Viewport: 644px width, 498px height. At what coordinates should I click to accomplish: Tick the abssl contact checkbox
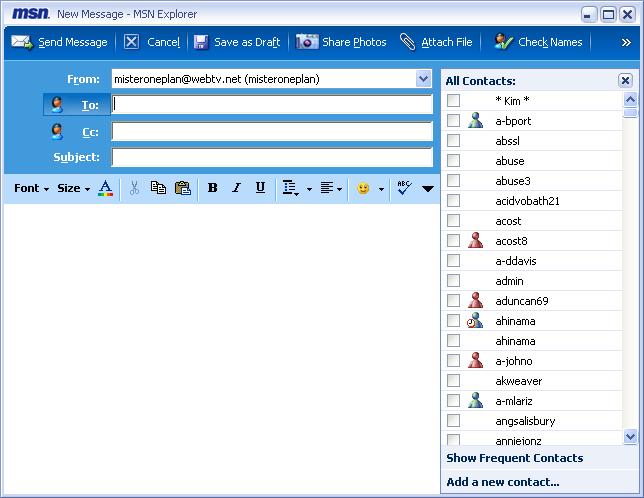[453, 141]
